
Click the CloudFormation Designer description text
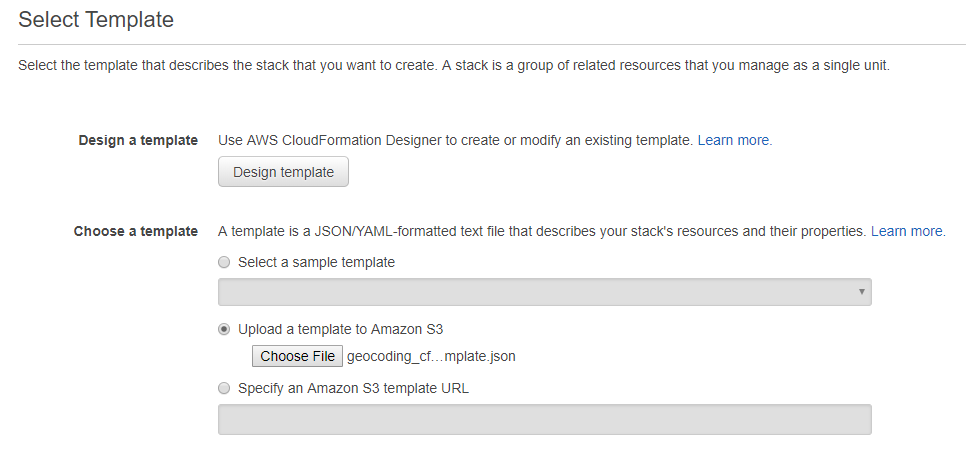[456, 140]
